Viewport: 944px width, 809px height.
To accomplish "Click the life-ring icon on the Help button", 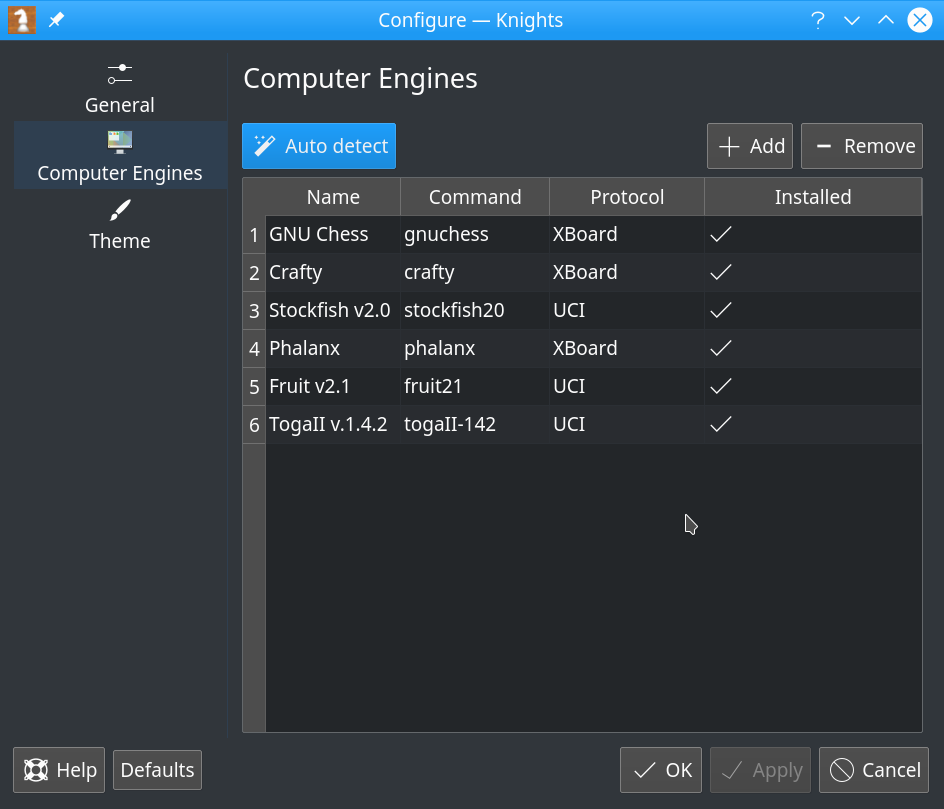I will click(34, 770).
